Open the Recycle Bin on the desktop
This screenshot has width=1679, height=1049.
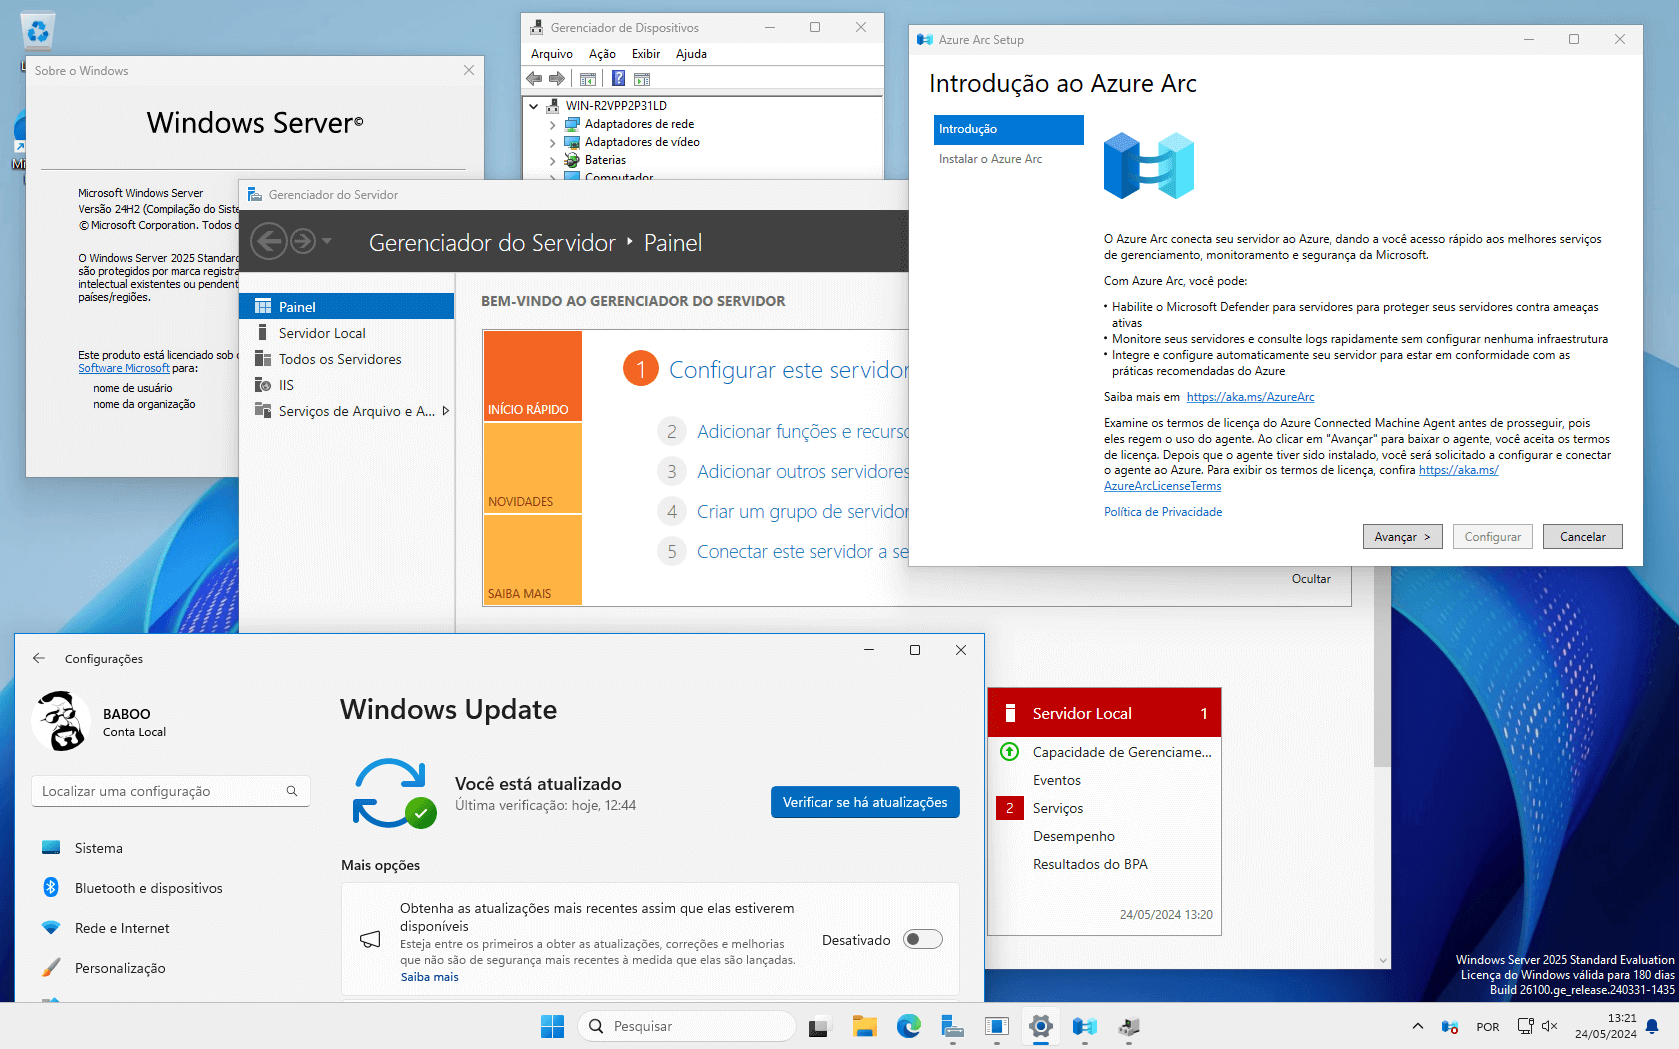[x=37, y=31]
